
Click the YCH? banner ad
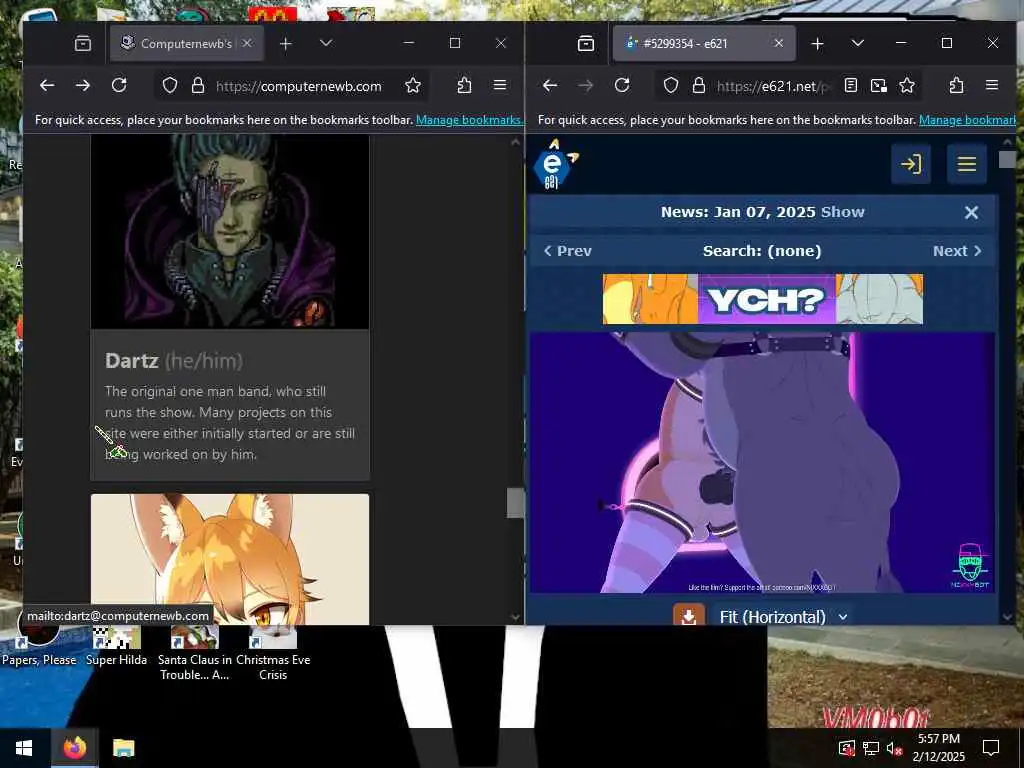pyautogui.click(x=763, y=299)
